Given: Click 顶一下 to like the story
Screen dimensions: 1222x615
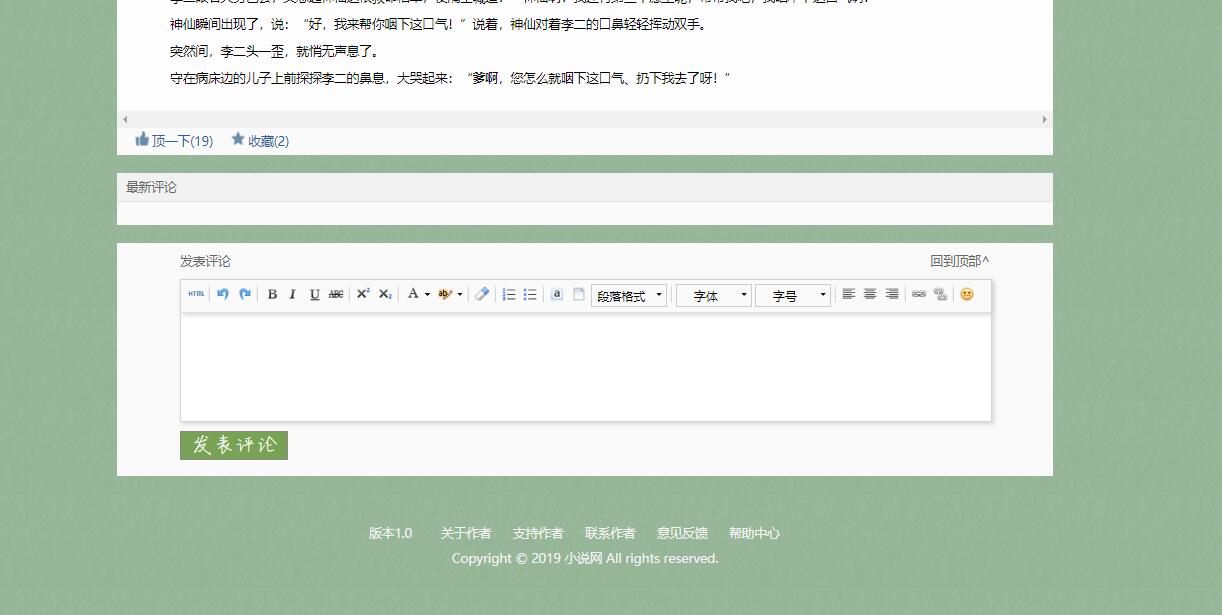Looking at the screenshot, I should pyautogui.click(x=175, y=141).
